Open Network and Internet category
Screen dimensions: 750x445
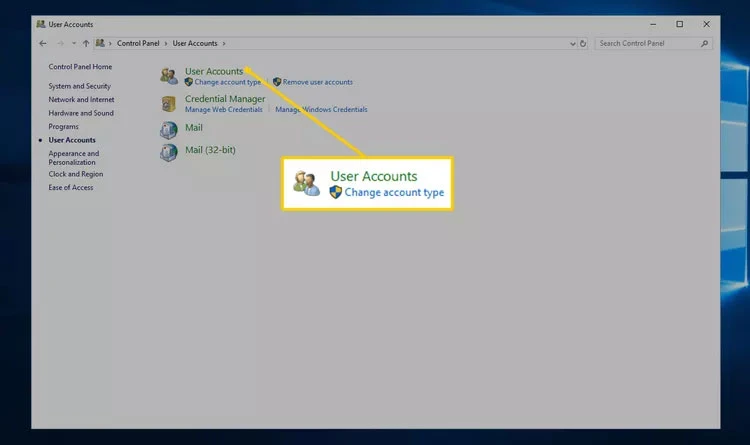point(81,100)
